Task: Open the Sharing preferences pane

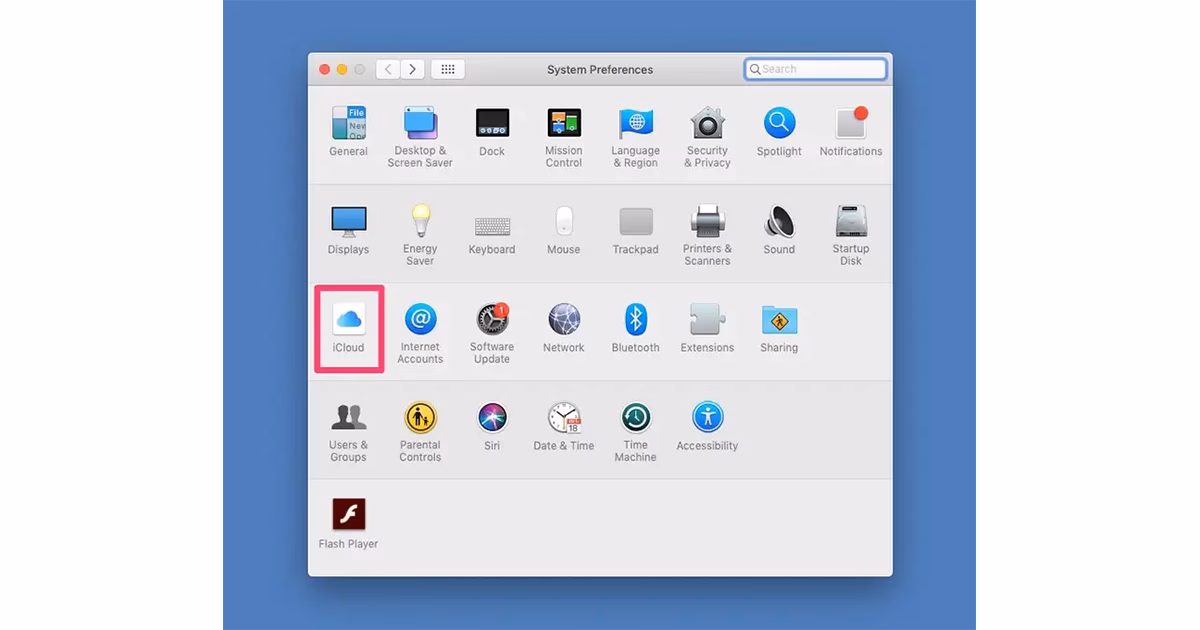Action: (779, 328)
